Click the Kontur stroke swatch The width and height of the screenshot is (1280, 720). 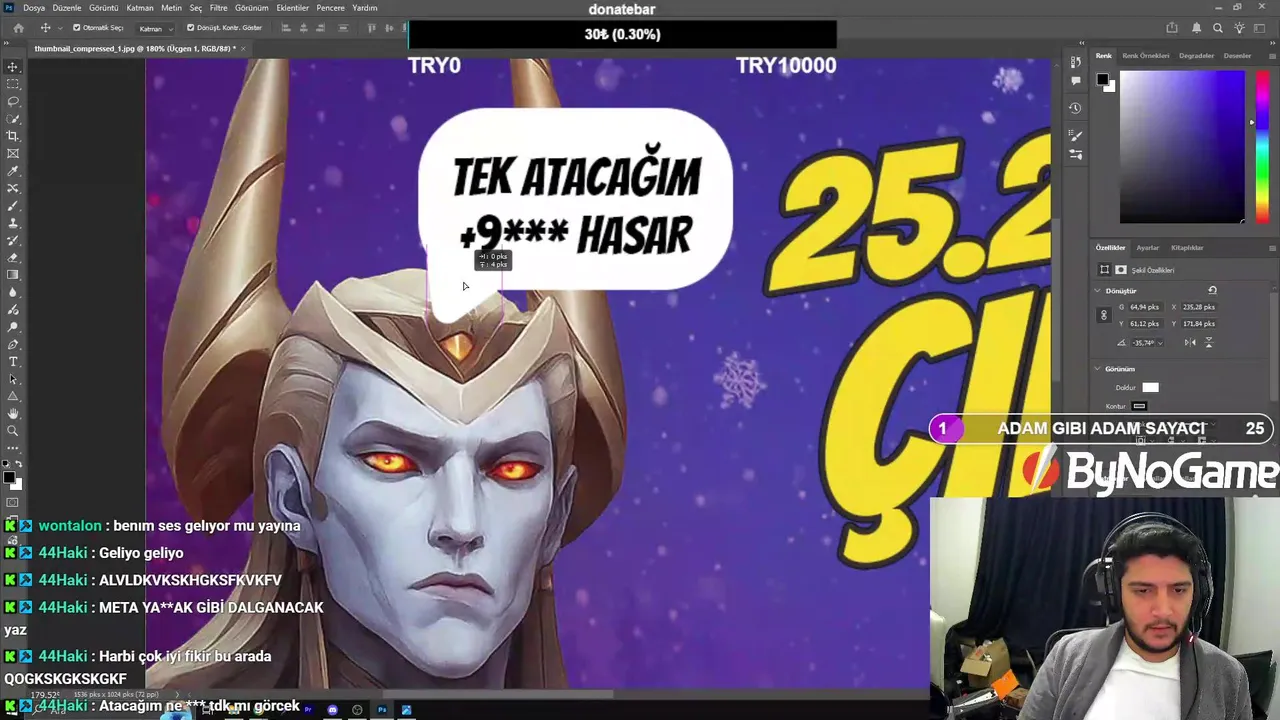pos(1139,406)
